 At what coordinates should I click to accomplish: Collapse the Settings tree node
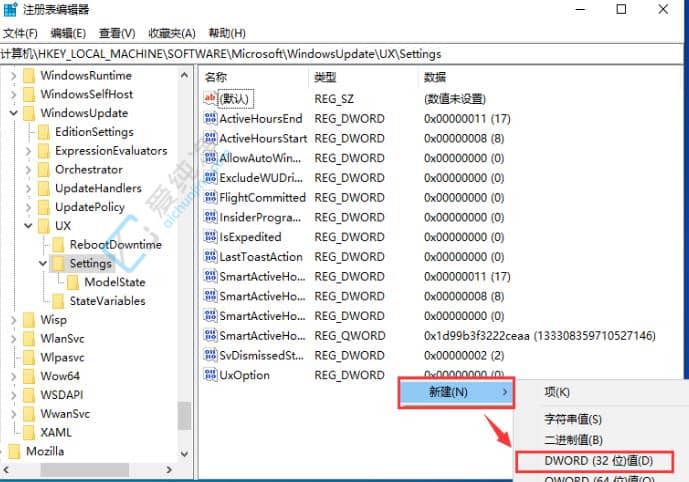pyautogui.click(x=43, y=263)
